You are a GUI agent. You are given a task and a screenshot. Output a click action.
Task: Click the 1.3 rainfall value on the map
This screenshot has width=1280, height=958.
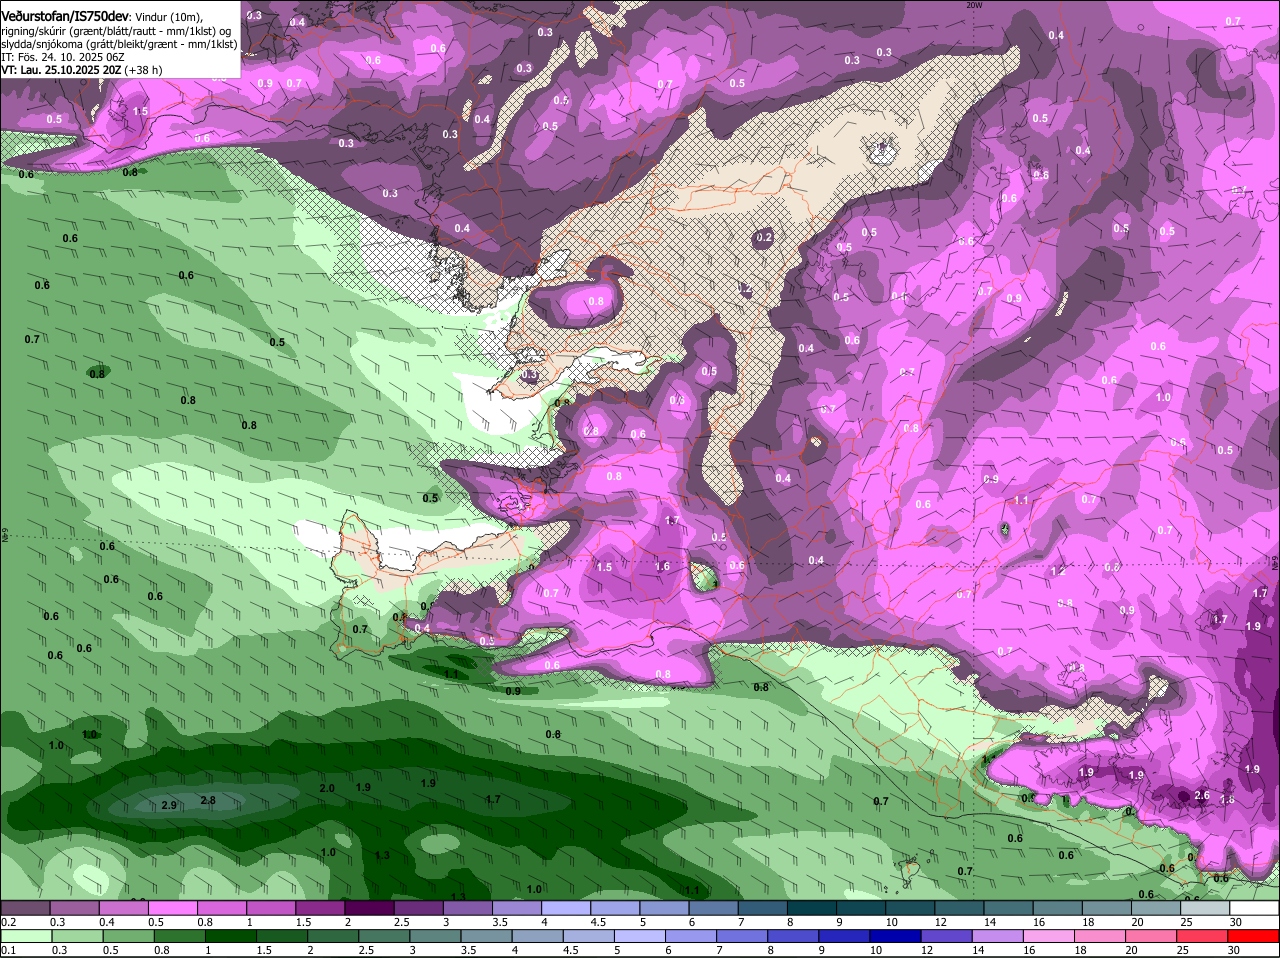point(382,855)
